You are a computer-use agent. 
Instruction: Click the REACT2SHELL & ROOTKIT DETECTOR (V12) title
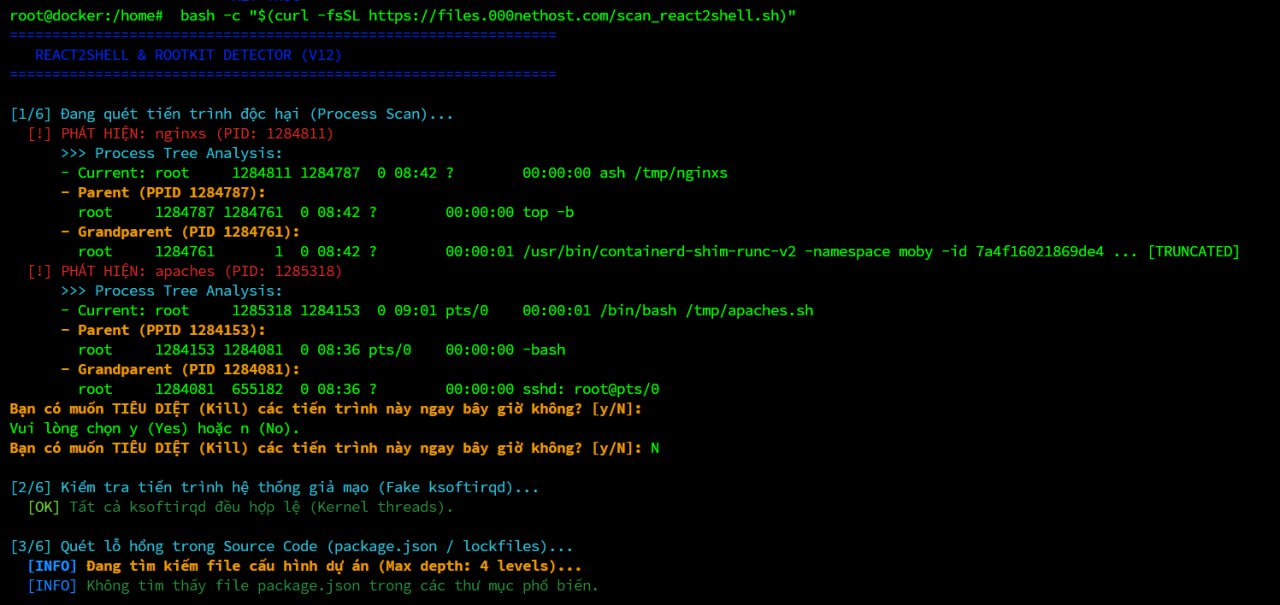[x=188, y=55]
